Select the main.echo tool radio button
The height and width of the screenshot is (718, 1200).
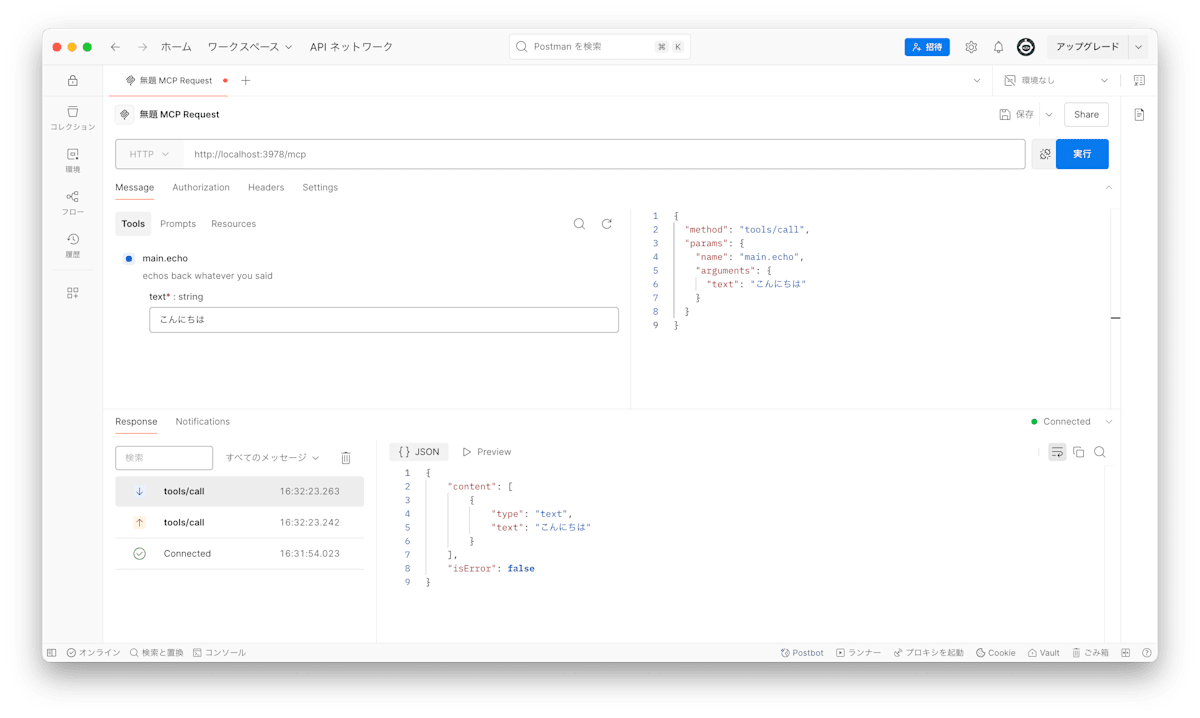click(x=129, y=259)
